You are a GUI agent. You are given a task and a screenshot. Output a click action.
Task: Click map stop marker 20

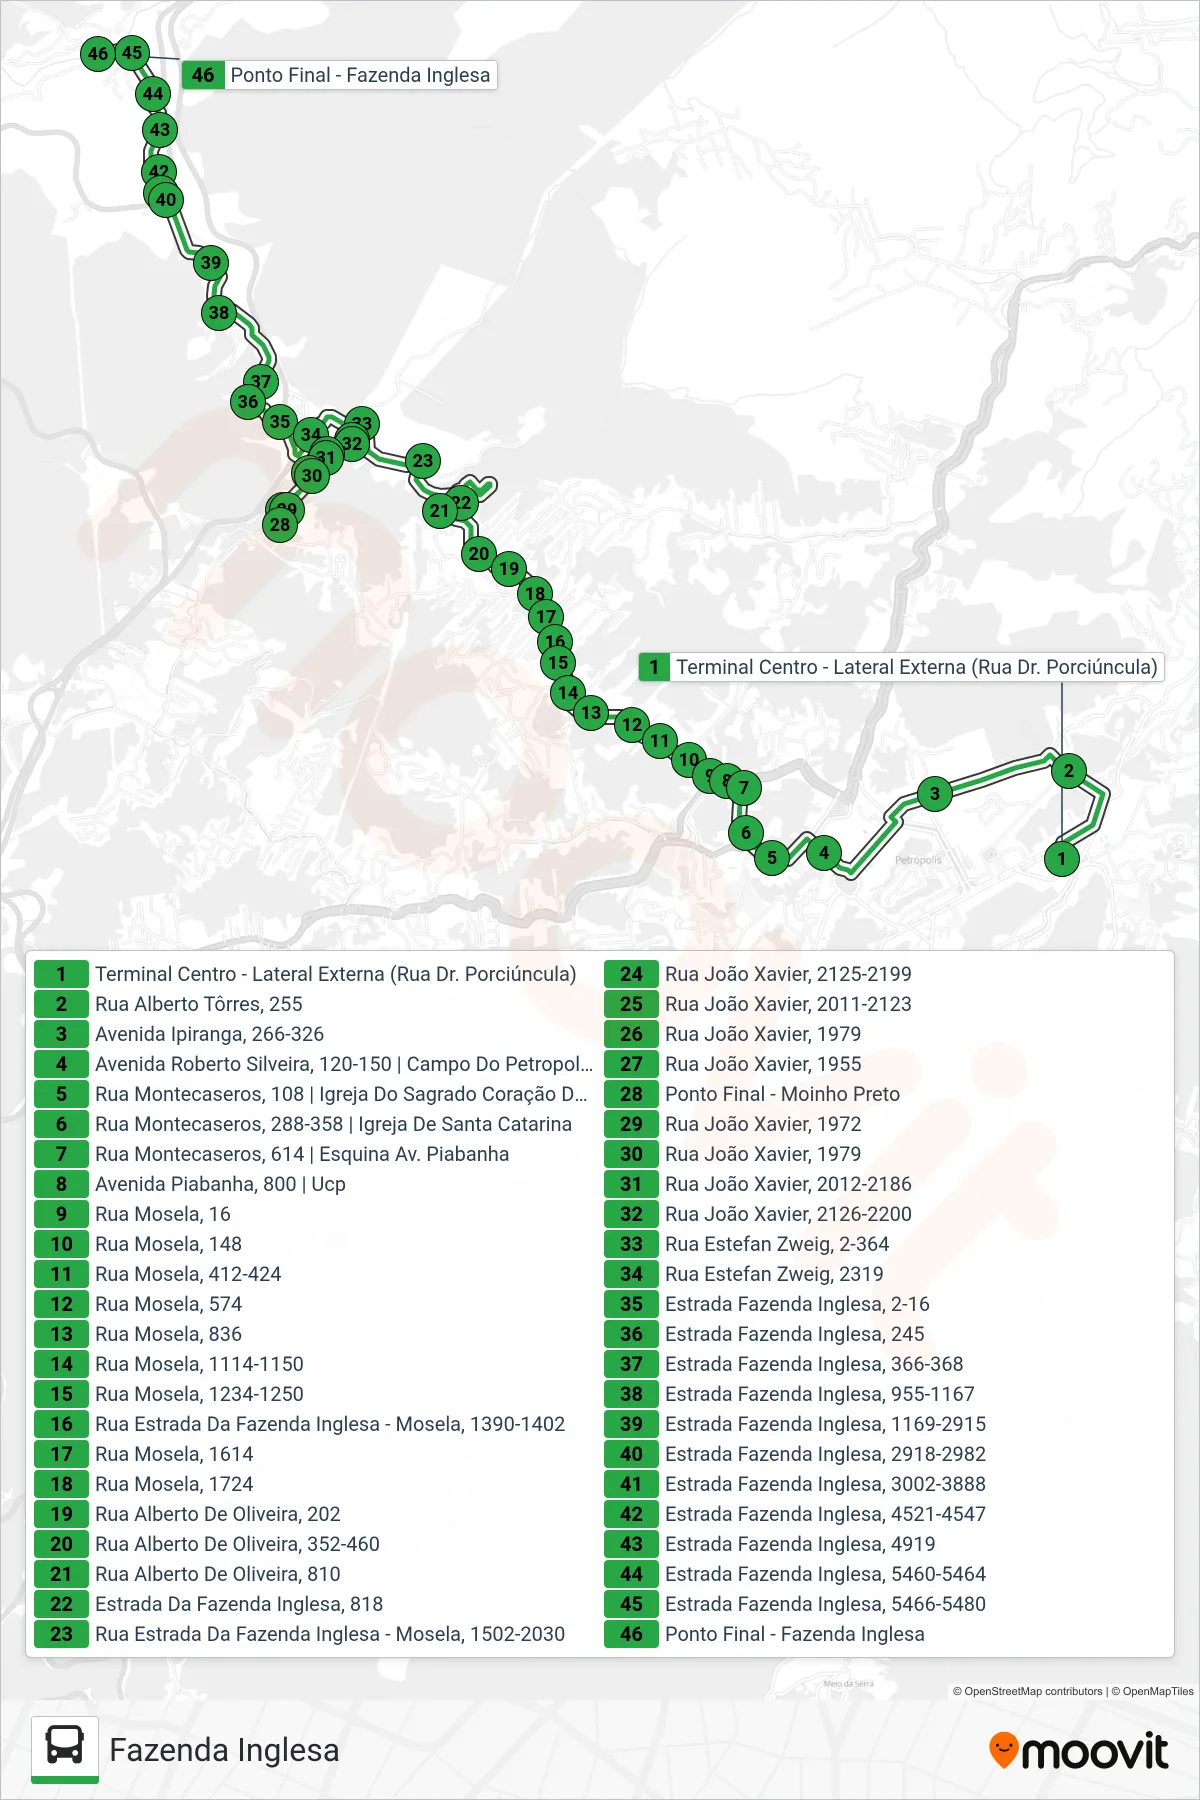coord(479,553)
